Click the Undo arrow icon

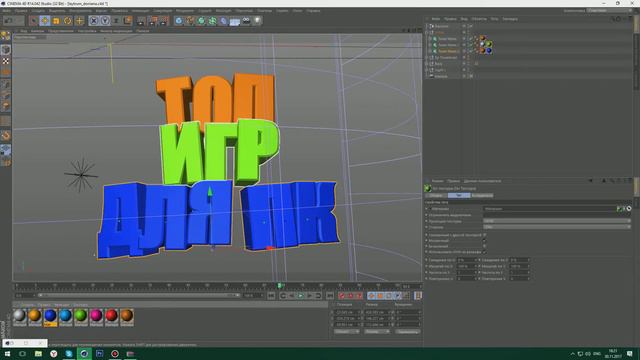[x=8, y=20]
